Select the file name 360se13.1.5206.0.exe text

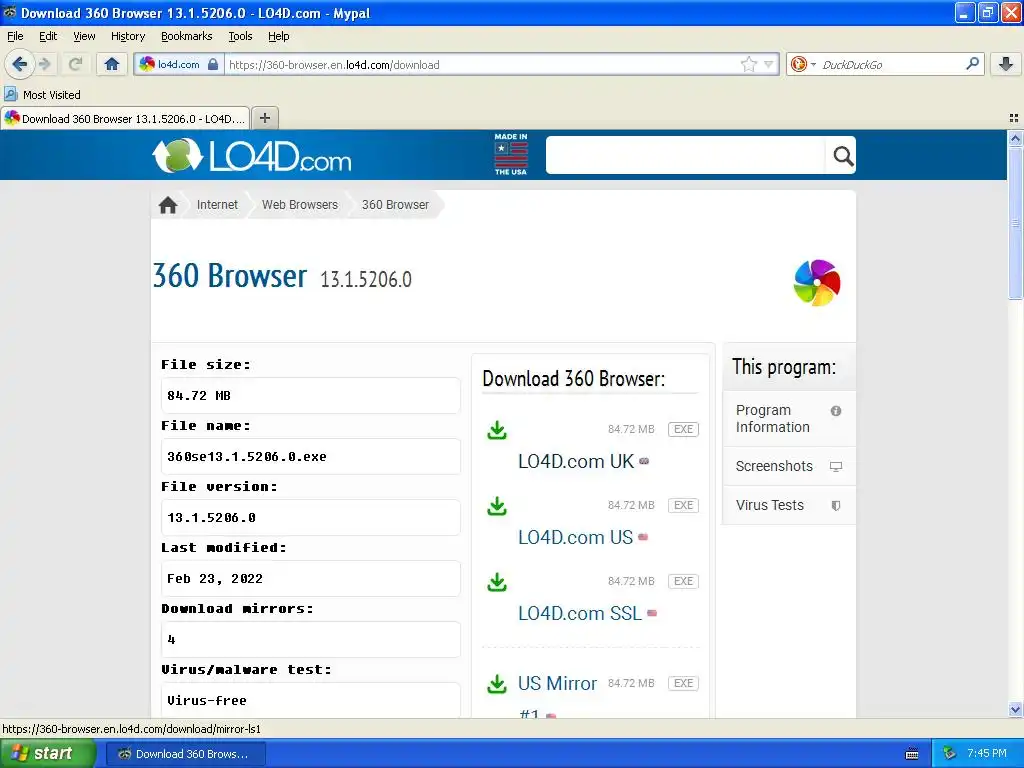point(247,456)
